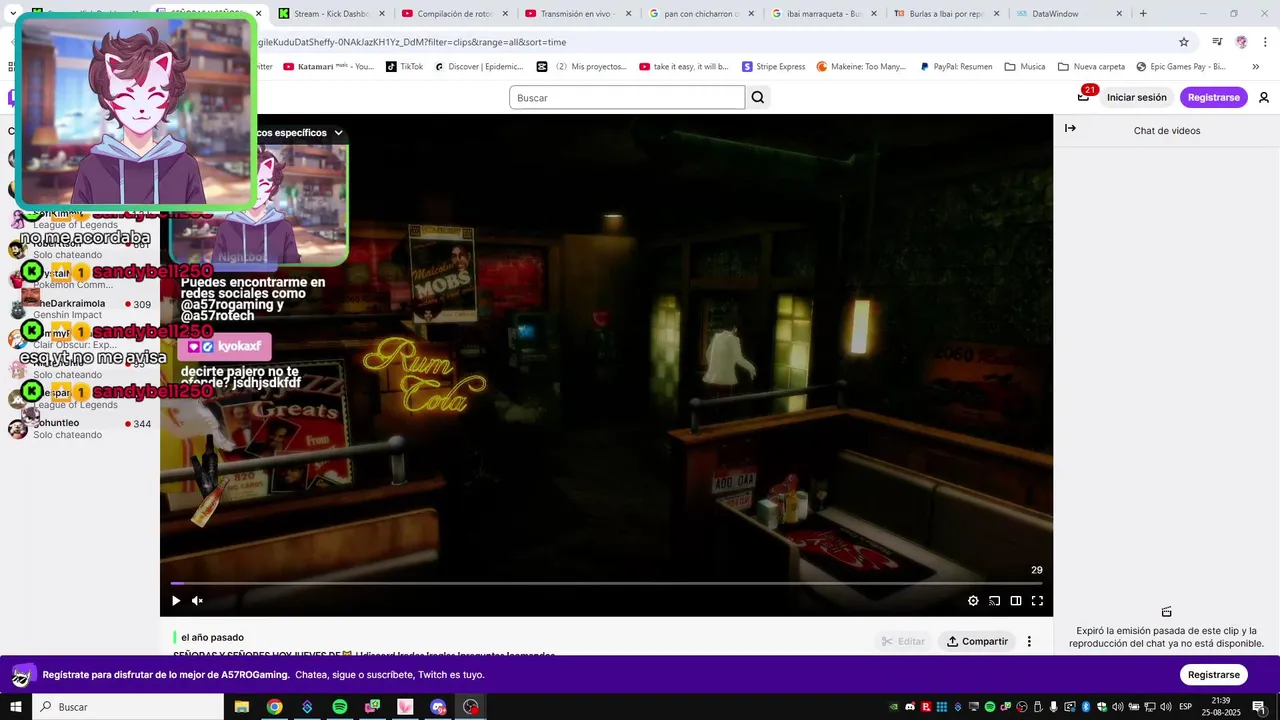The image size is (1280, 720).
Task: Open File Explorer from the taskbar
Action: click(x=241, y=707)
